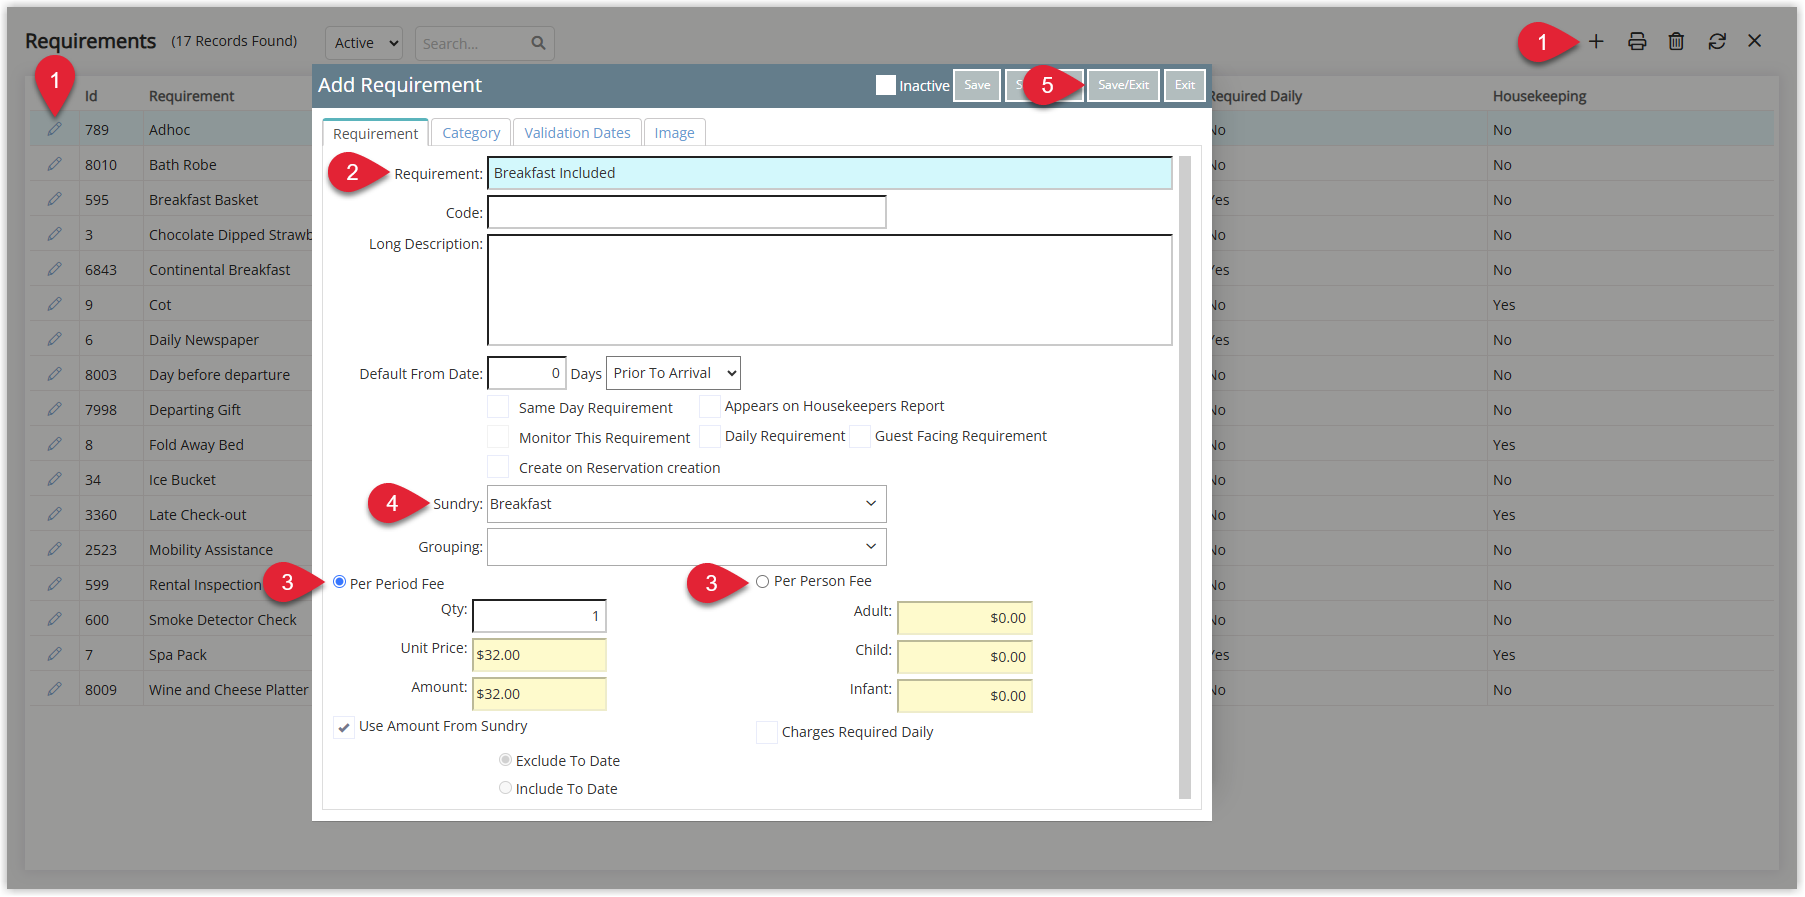
Task: Toggle the Inactive checkbox
Action: tap(885, 85)
